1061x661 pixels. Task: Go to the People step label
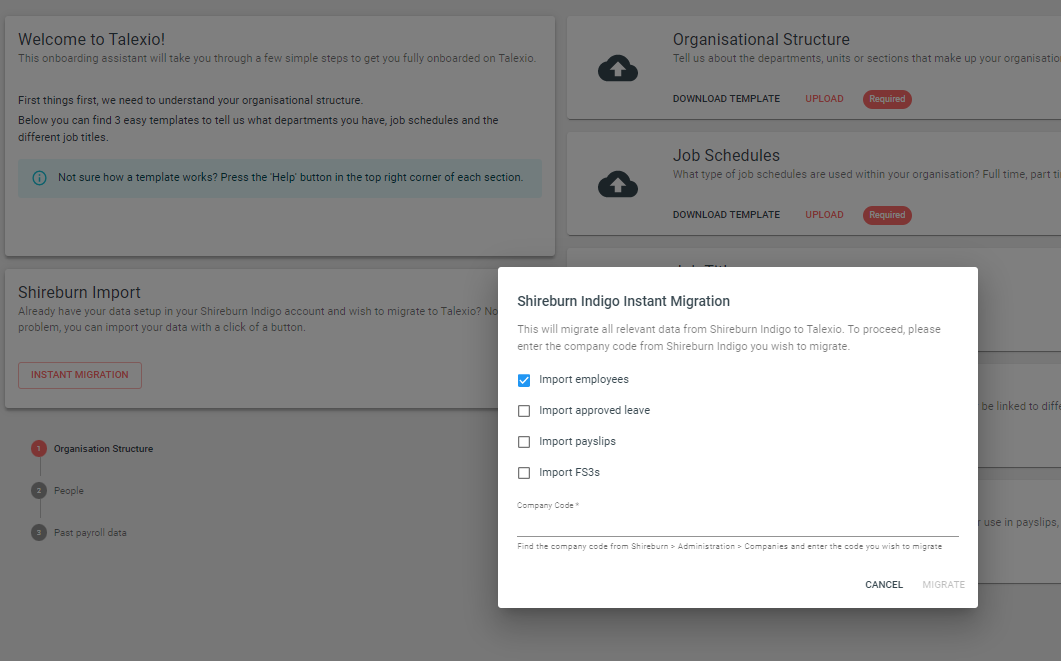coord(69,491)
